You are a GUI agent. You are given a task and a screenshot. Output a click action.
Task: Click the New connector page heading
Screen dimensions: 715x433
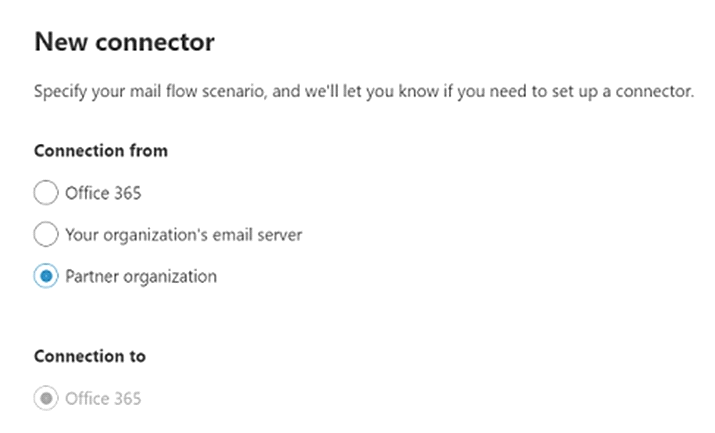pyautogui.click(x=124, y=42)
